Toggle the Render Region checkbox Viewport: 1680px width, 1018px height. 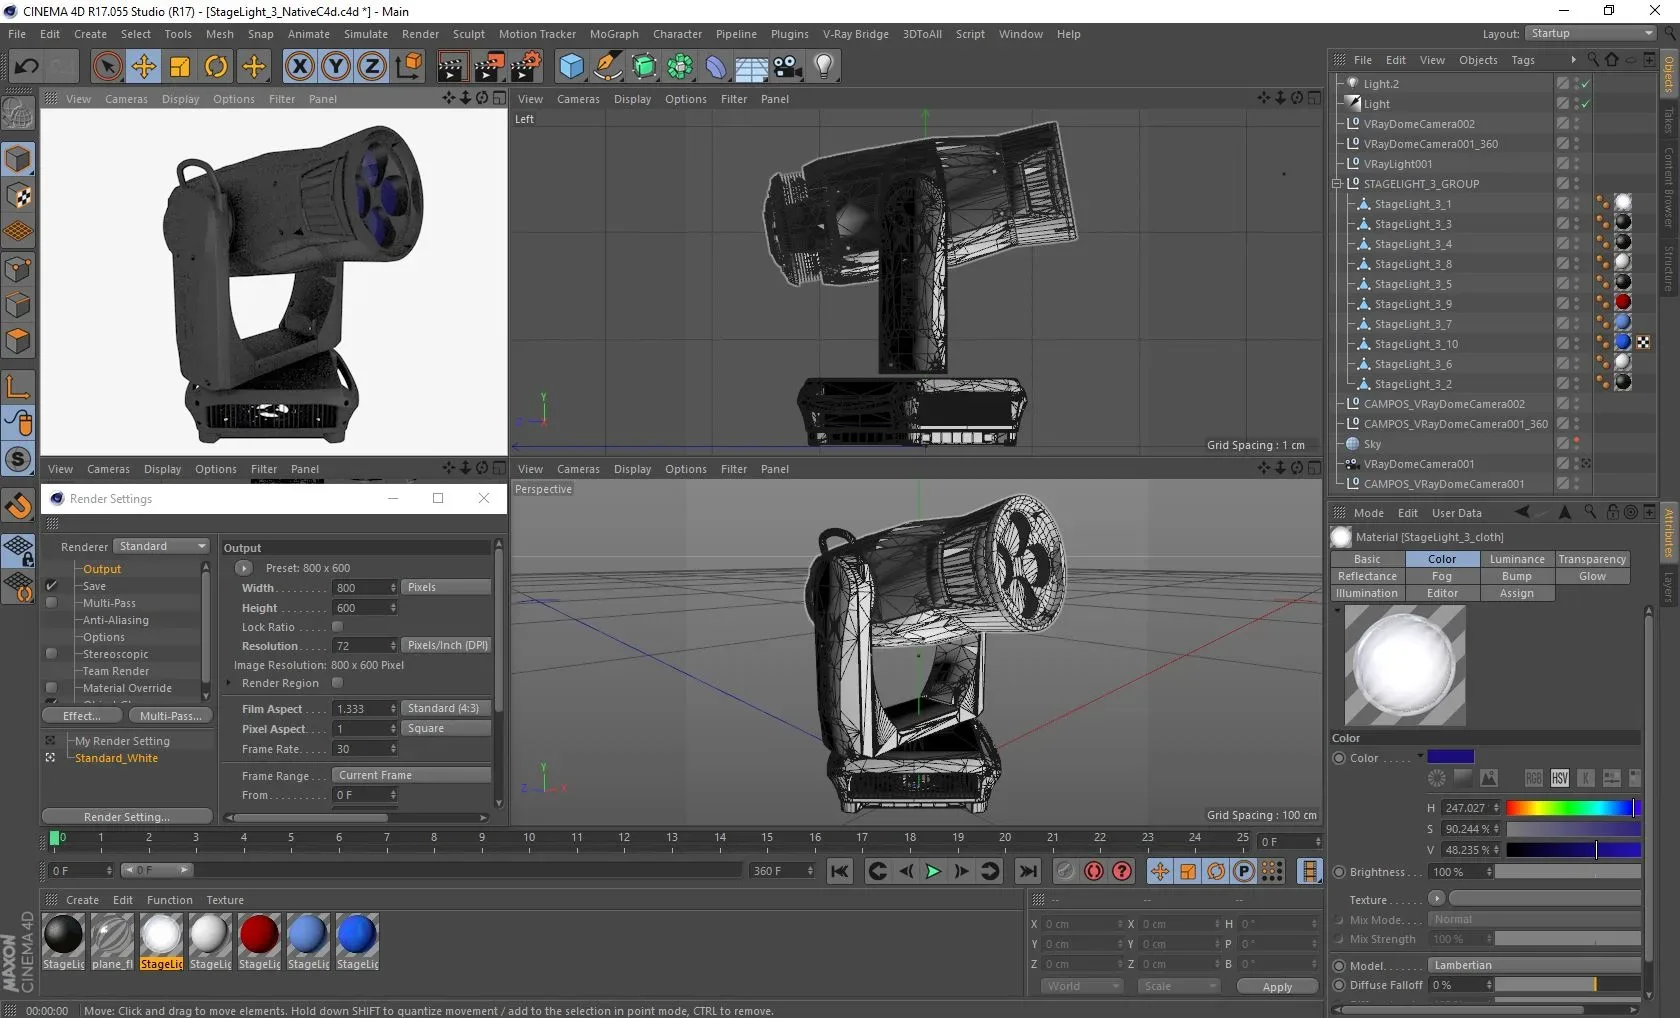point(337,683)
